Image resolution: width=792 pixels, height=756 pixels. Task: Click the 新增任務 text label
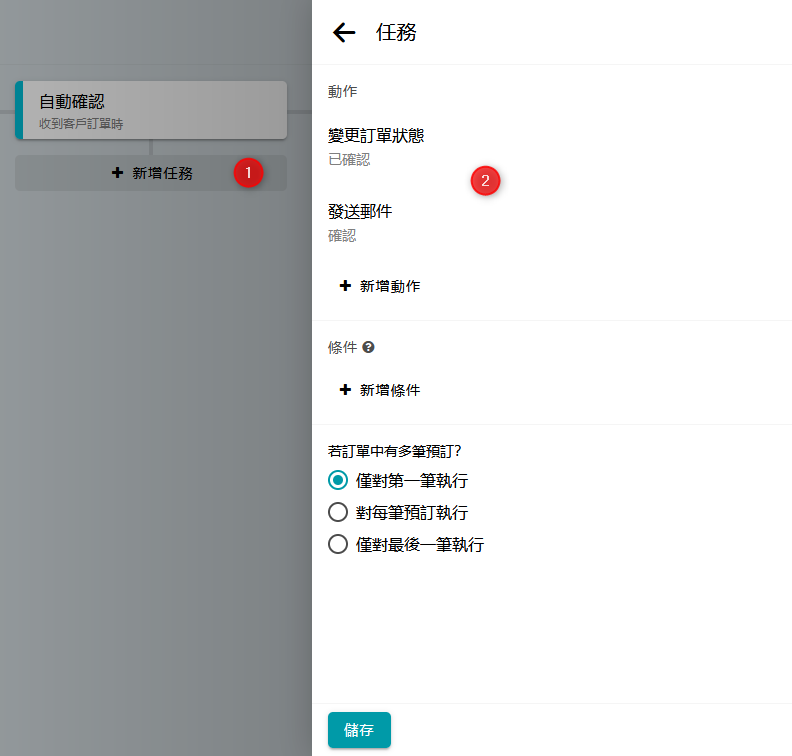pyautogui.click(x=163, y=173)
